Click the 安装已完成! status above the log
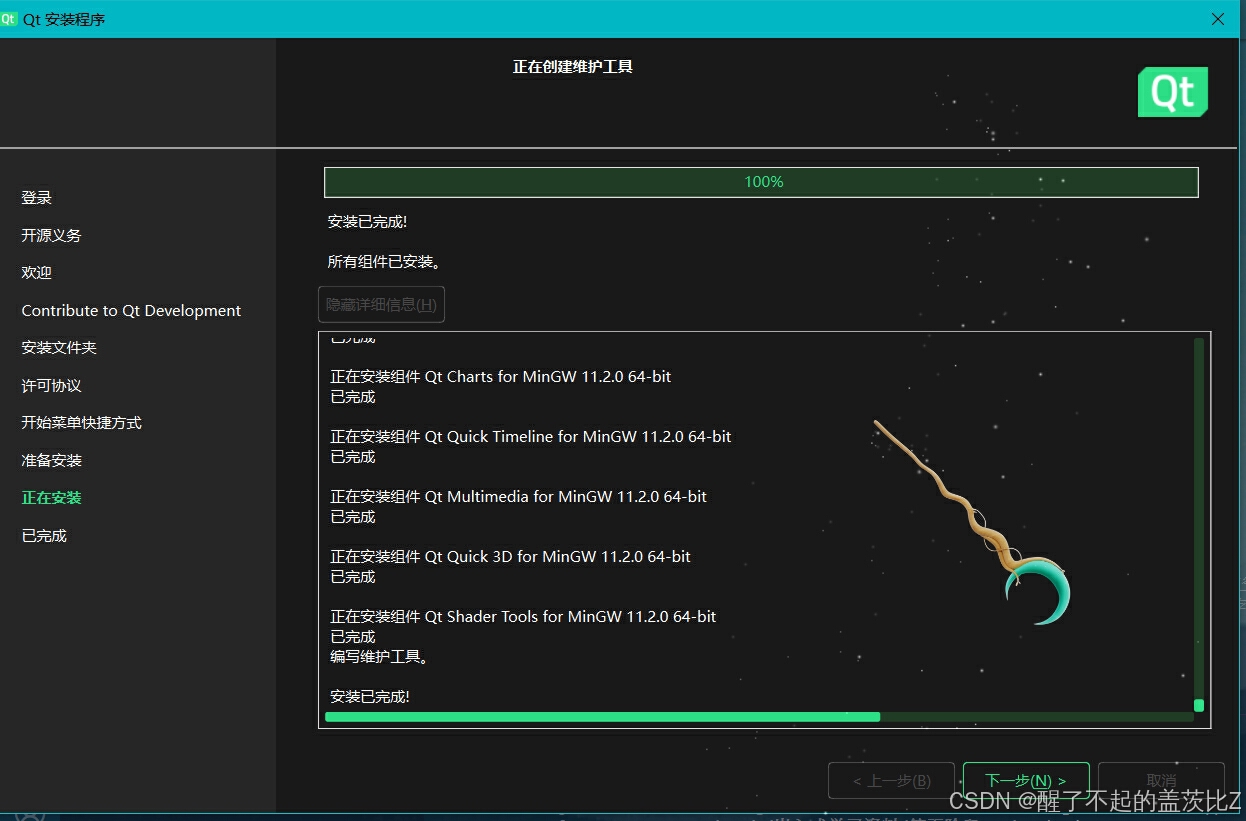Image resolution: width=1246 pixels, height=821 pixels. coord(367,222)
